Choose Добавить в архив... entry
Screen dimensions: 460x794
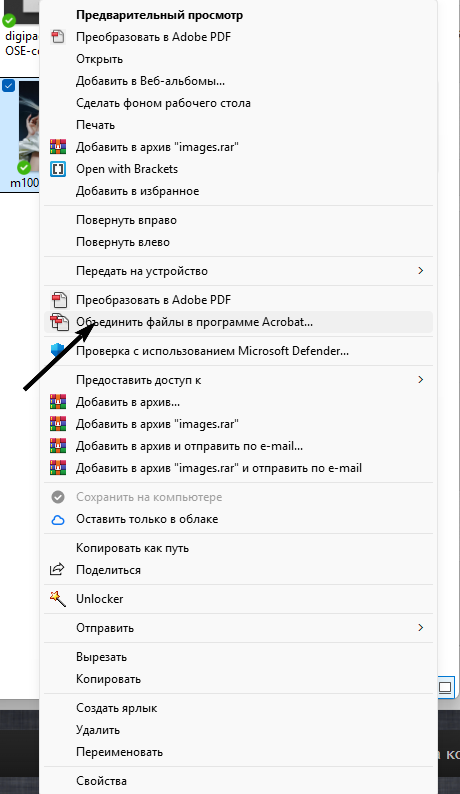[239, 402]
